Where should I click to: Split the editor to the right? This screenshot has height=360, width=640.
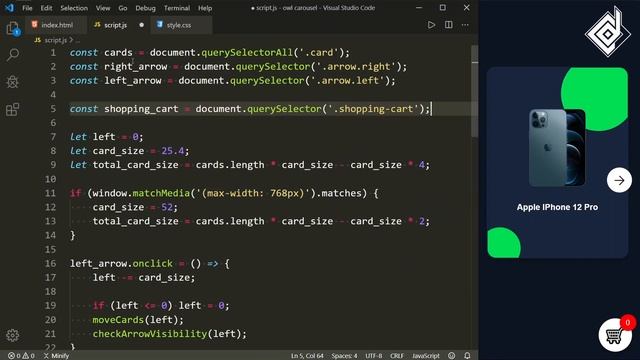pyautogui.click(x=449, y=25)
